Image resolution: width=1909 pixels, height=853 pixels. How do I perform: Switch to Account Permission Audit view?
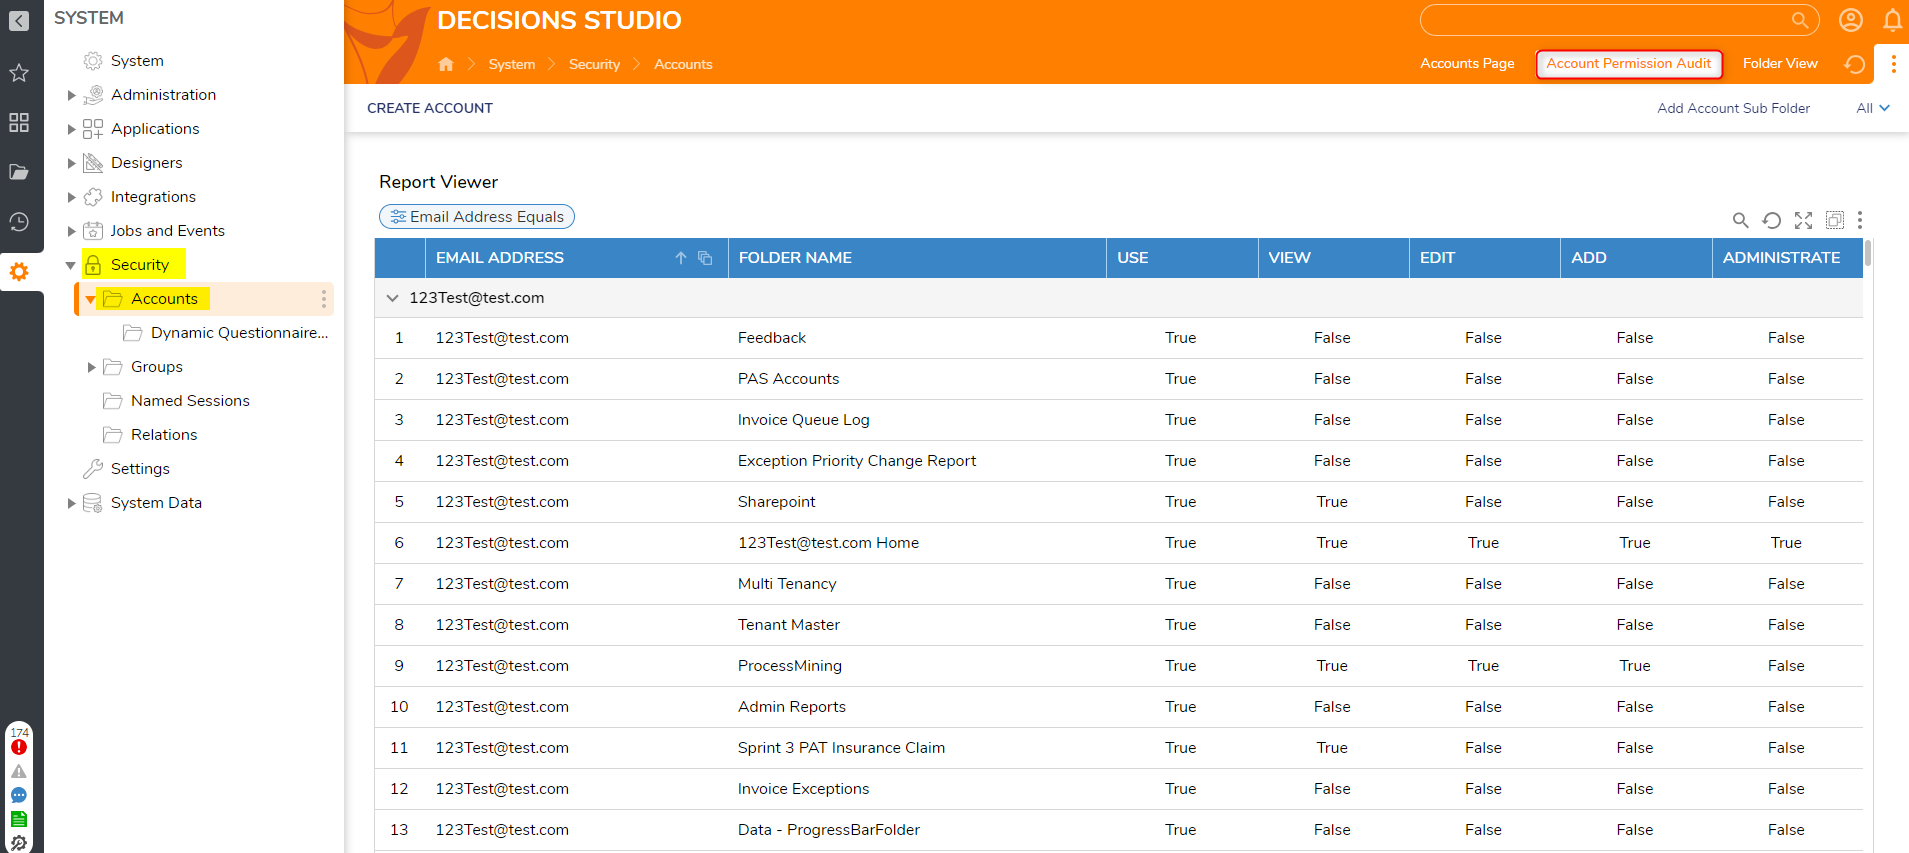click(x=1629, y=63)
